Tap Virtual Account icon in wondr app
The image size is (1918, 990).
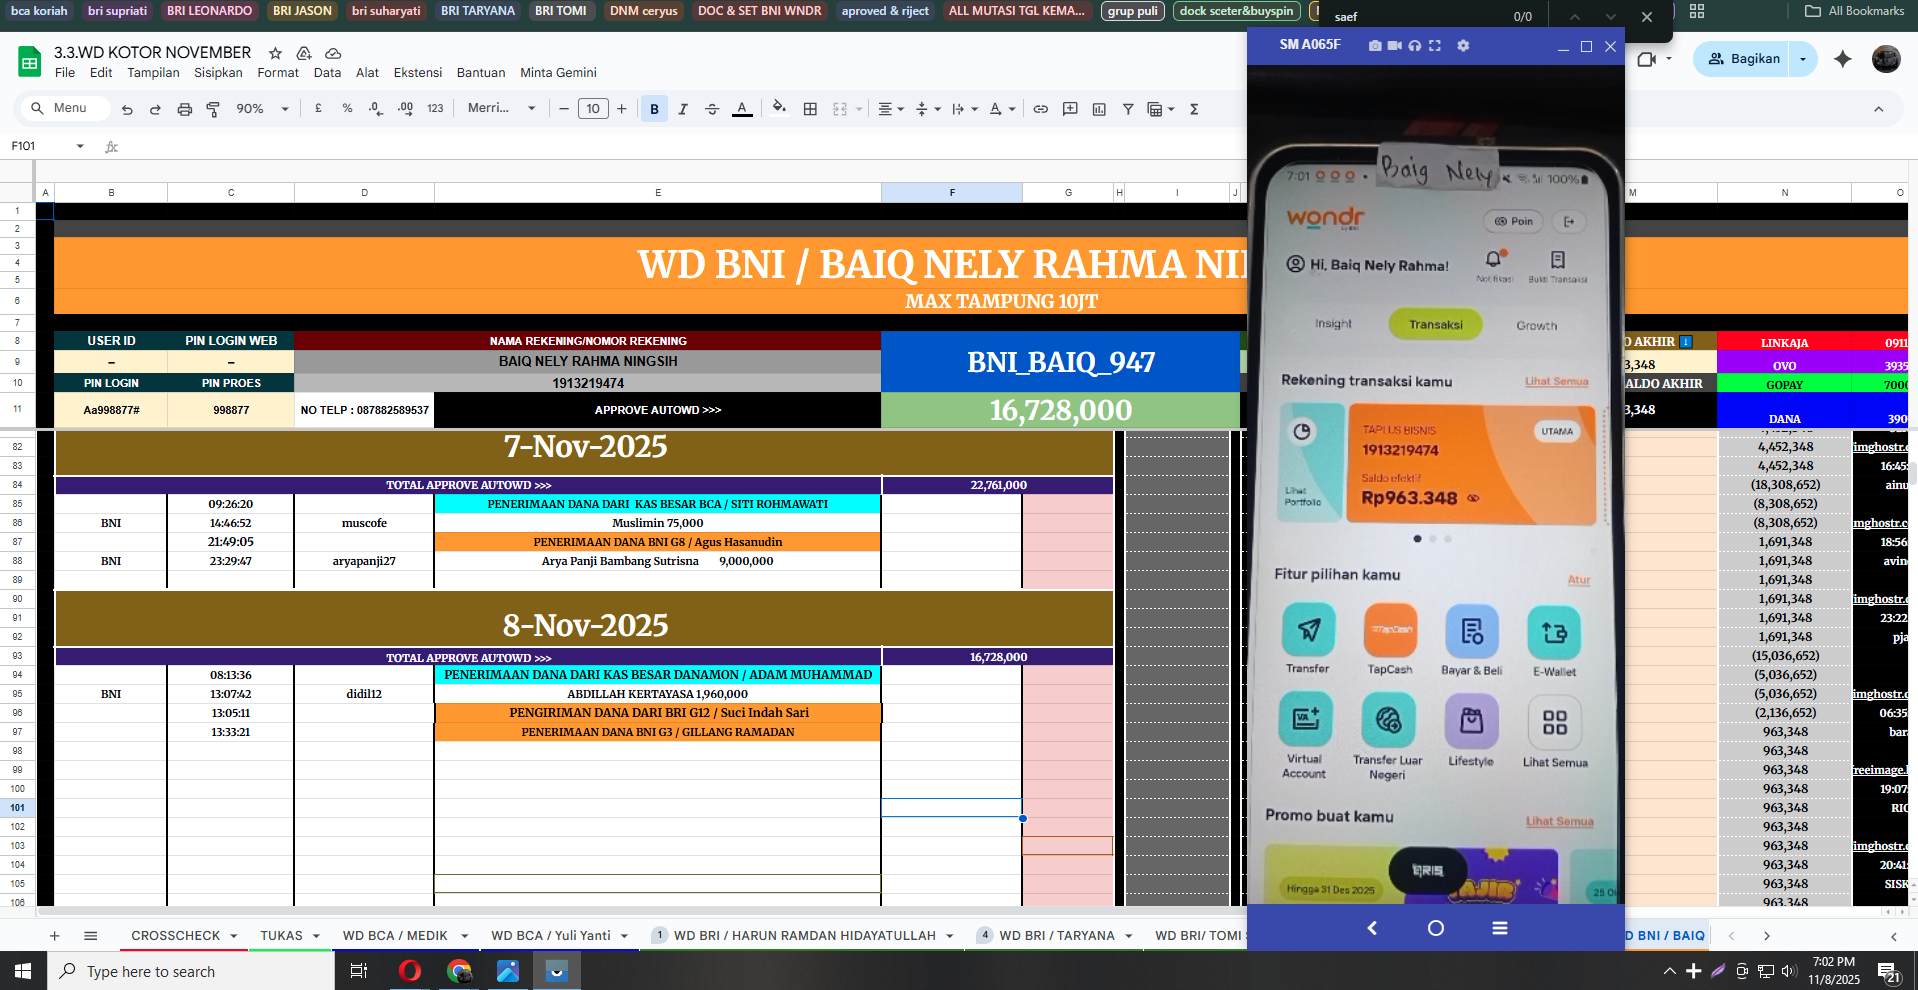pyautogui.click(x=1305, y=719)
